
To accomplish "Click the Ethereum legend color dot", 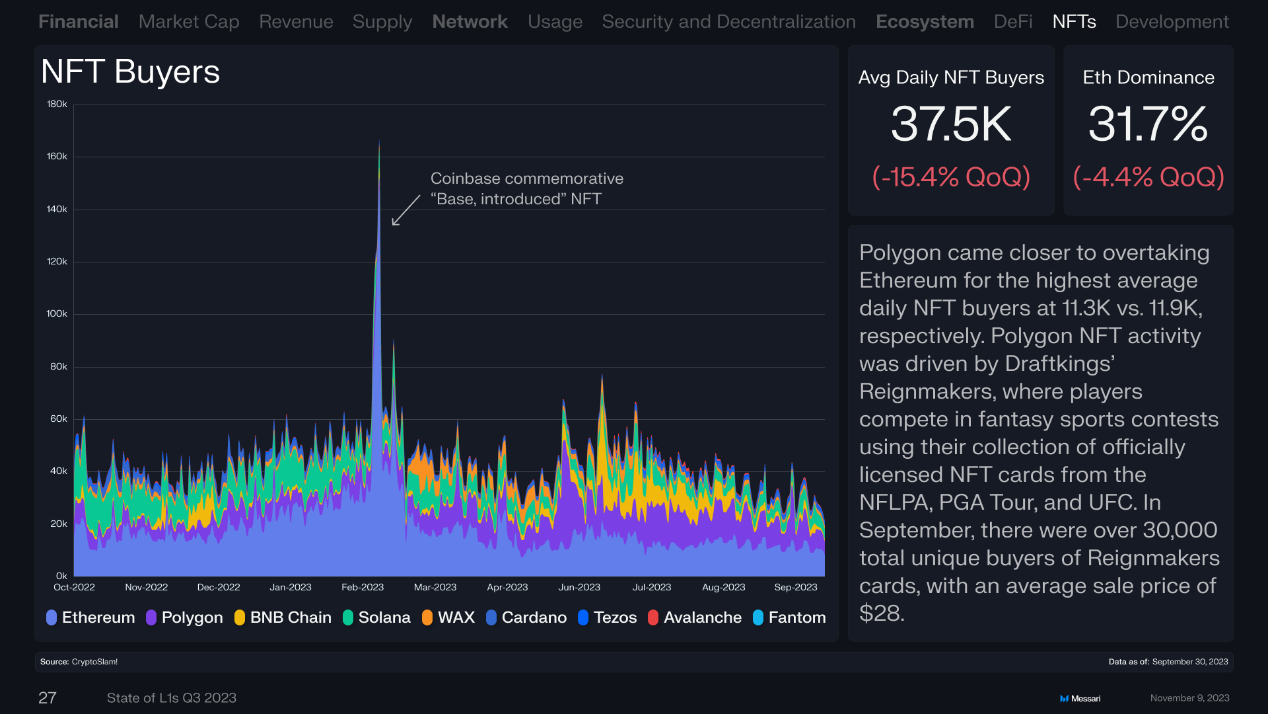I will (x=52, y=618).
